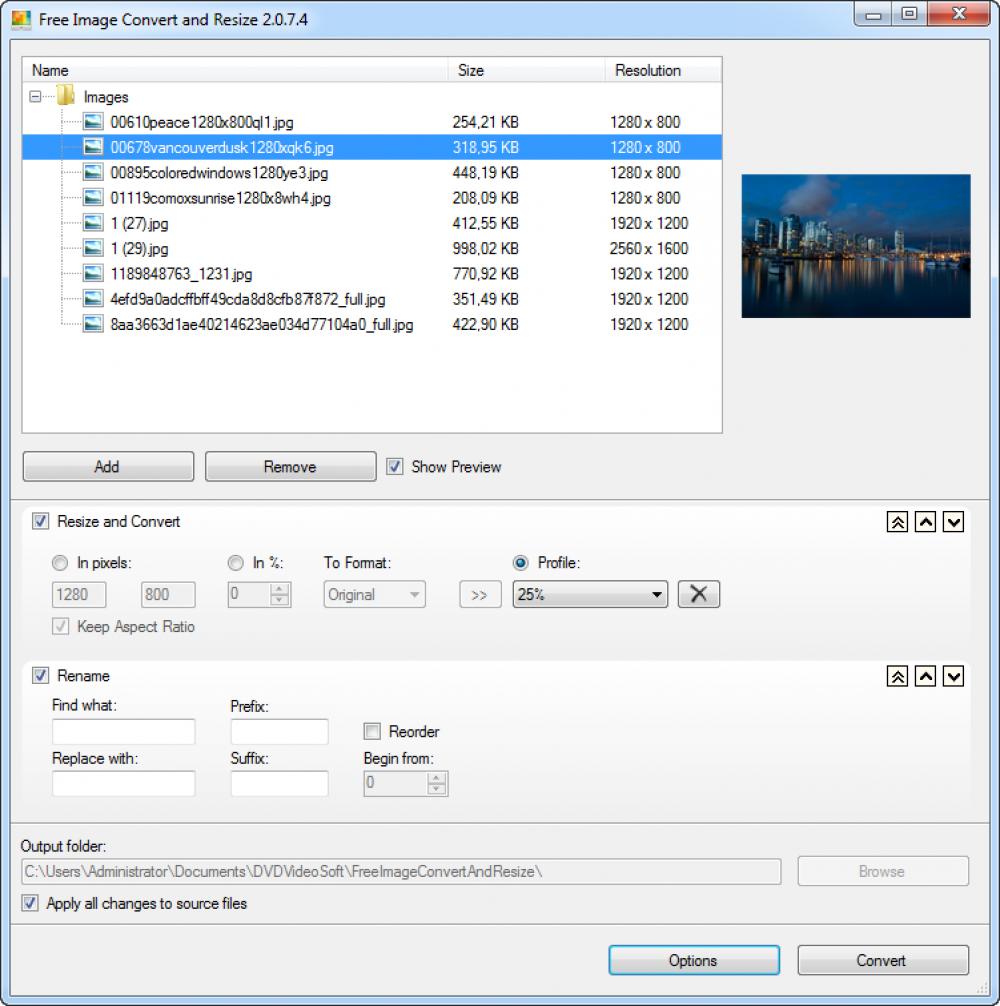Click the >> apply profile icon
The width and height of the screenshot is (1000, 1006).
pyautogui.click(x=480, y=594)
